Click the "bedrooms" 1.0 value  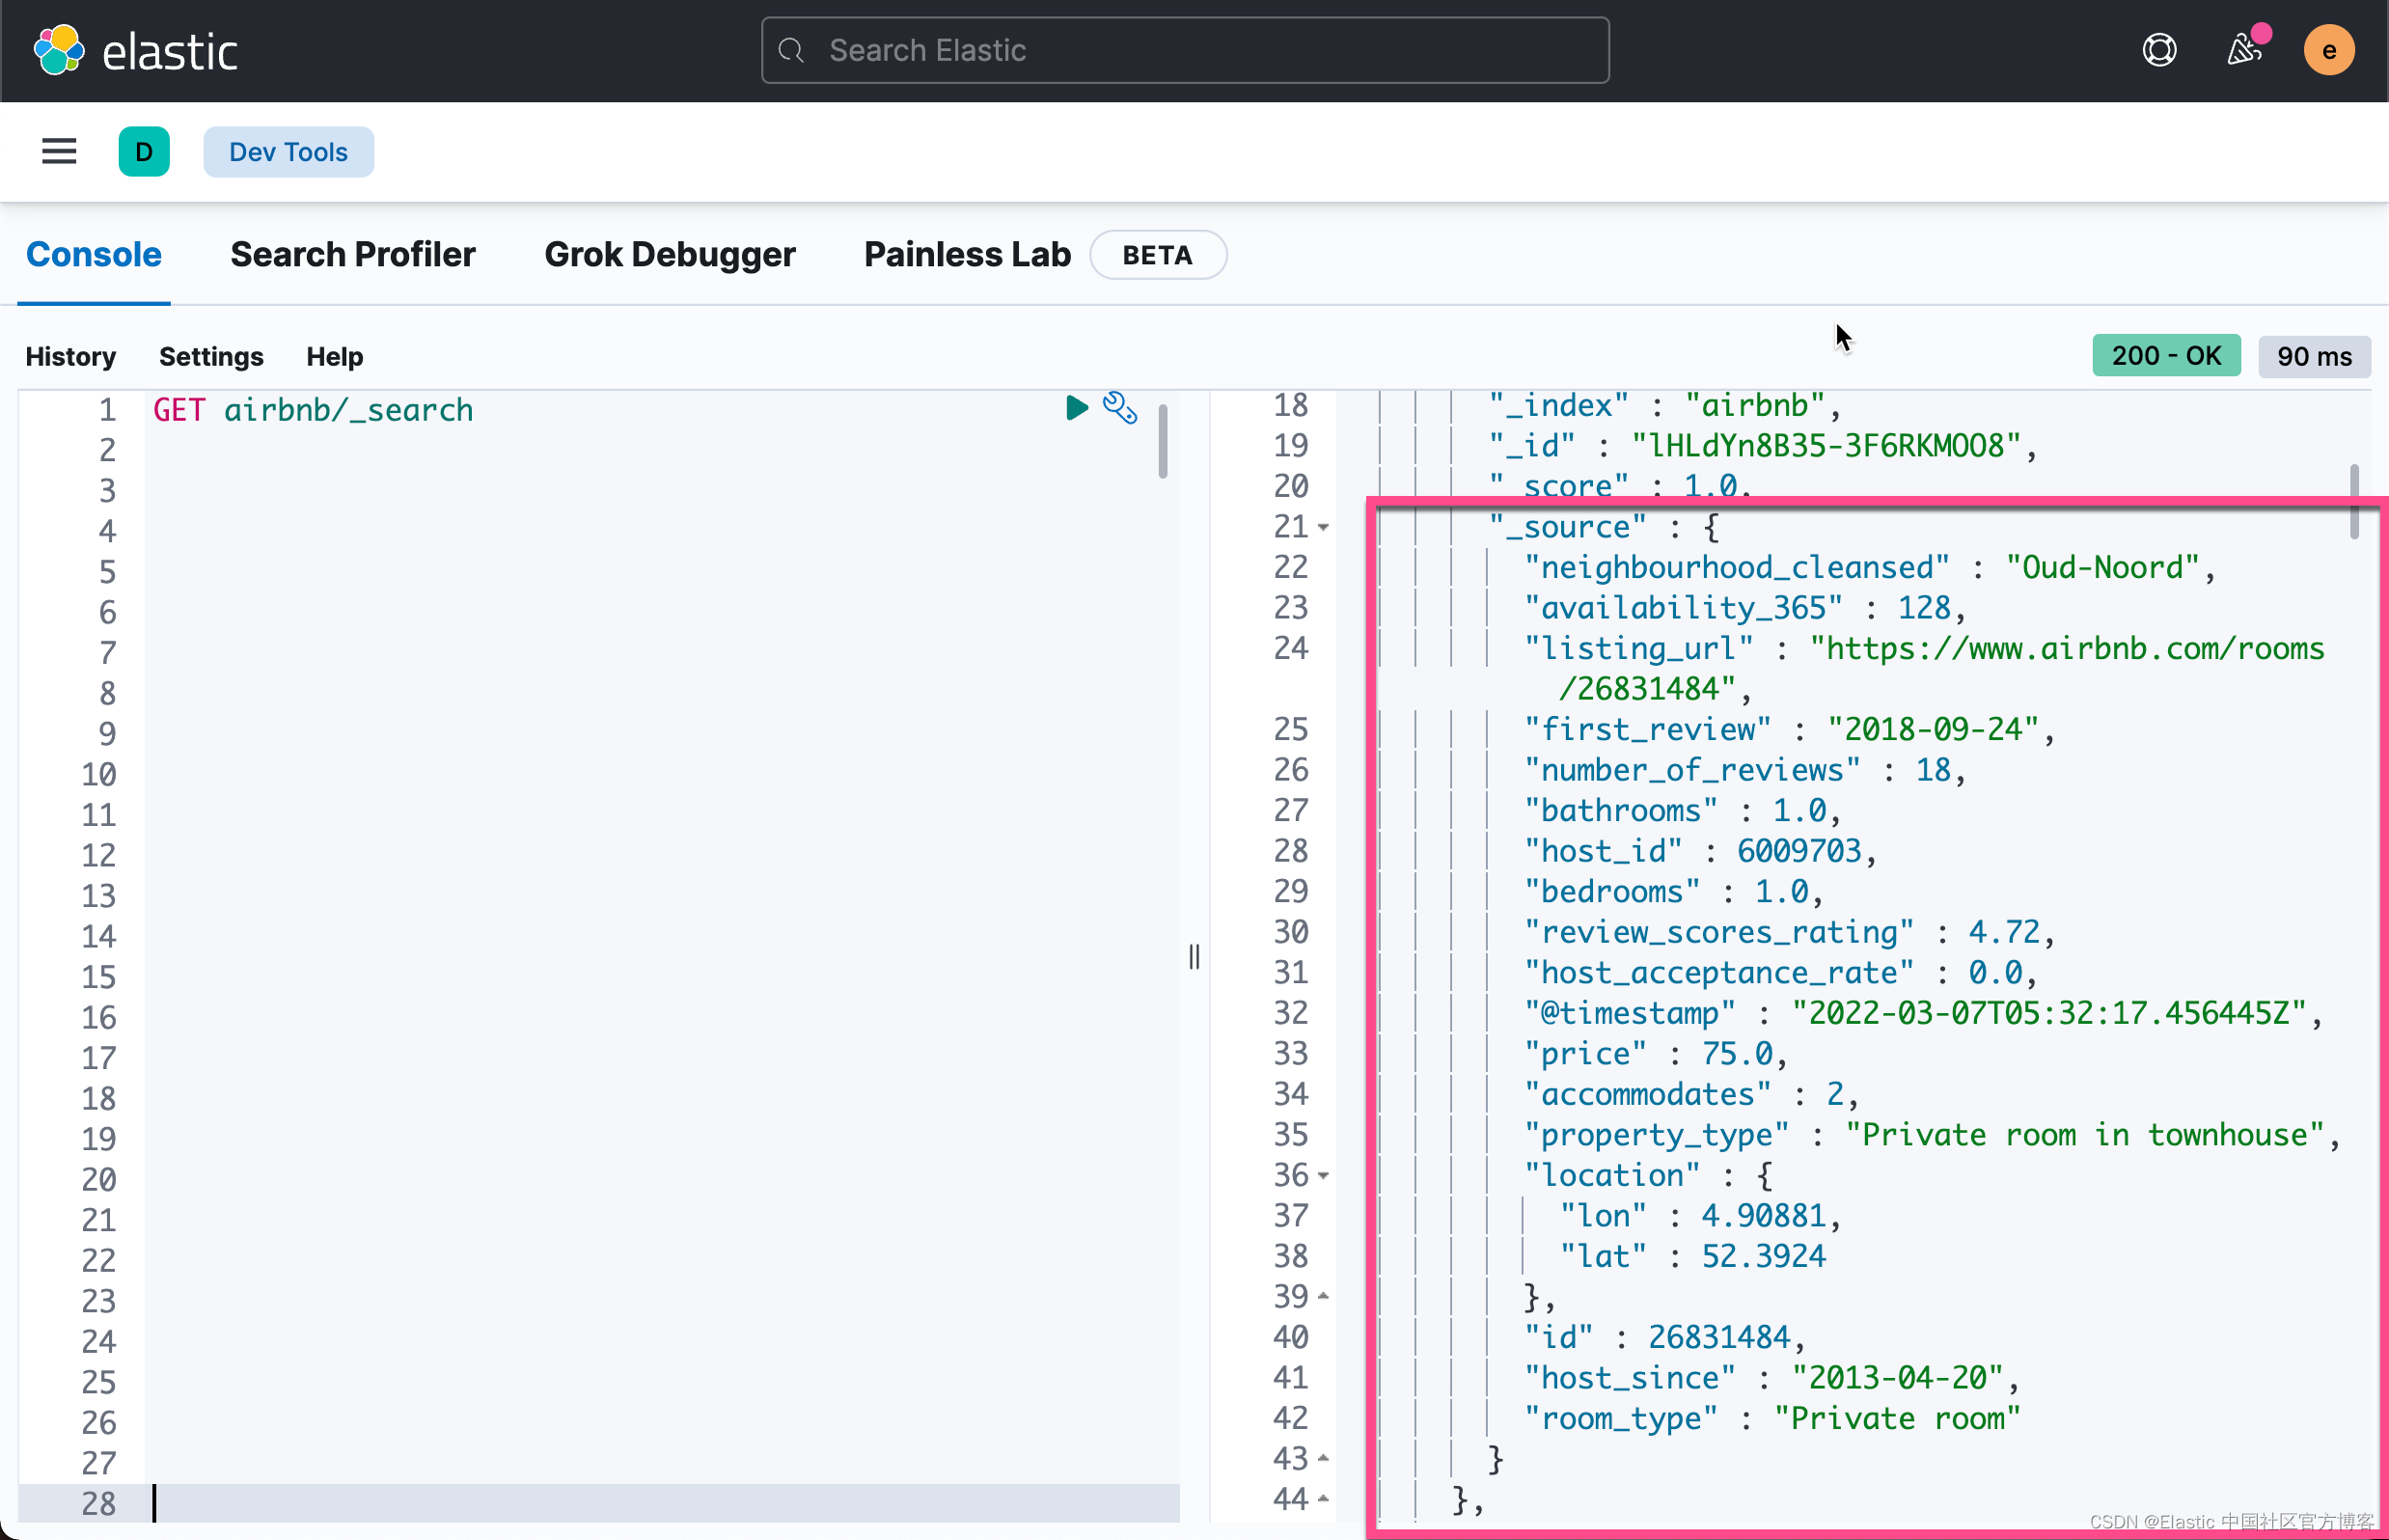point(1782,892)
